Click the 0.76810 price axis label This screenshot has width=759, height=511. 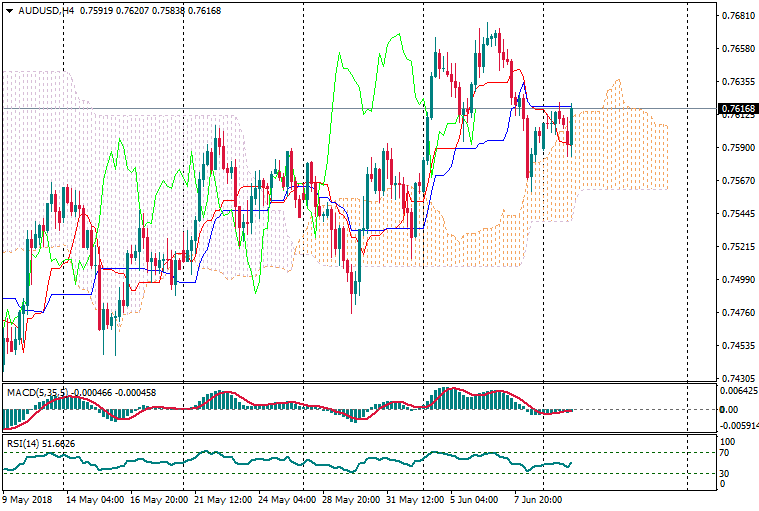click(736, 16)
